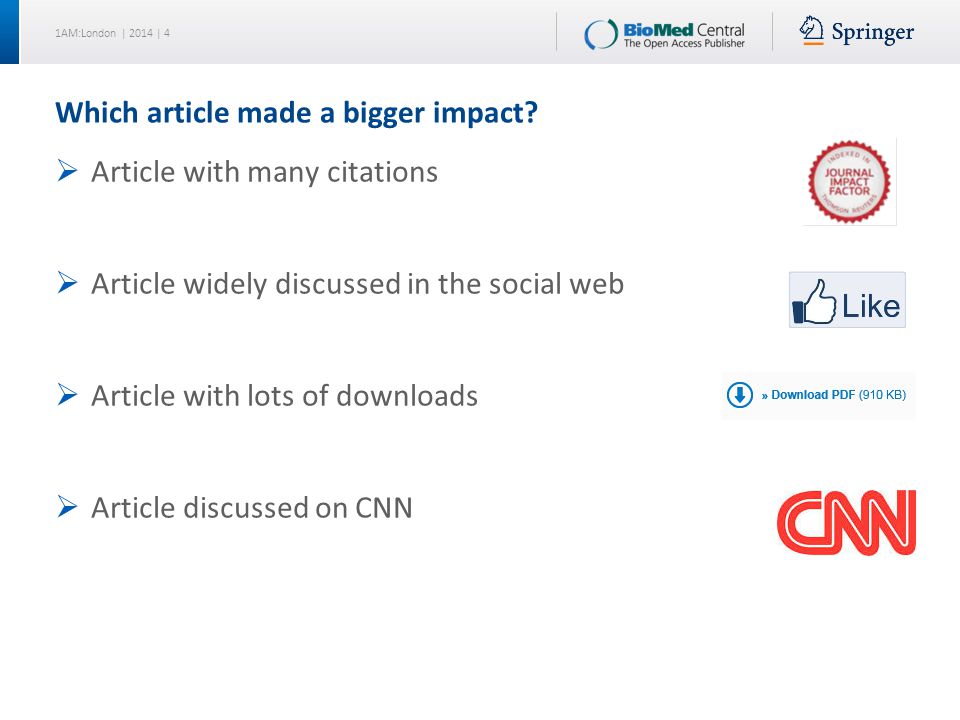
Task: Click the red CNN logo
Action: point(846,522)
